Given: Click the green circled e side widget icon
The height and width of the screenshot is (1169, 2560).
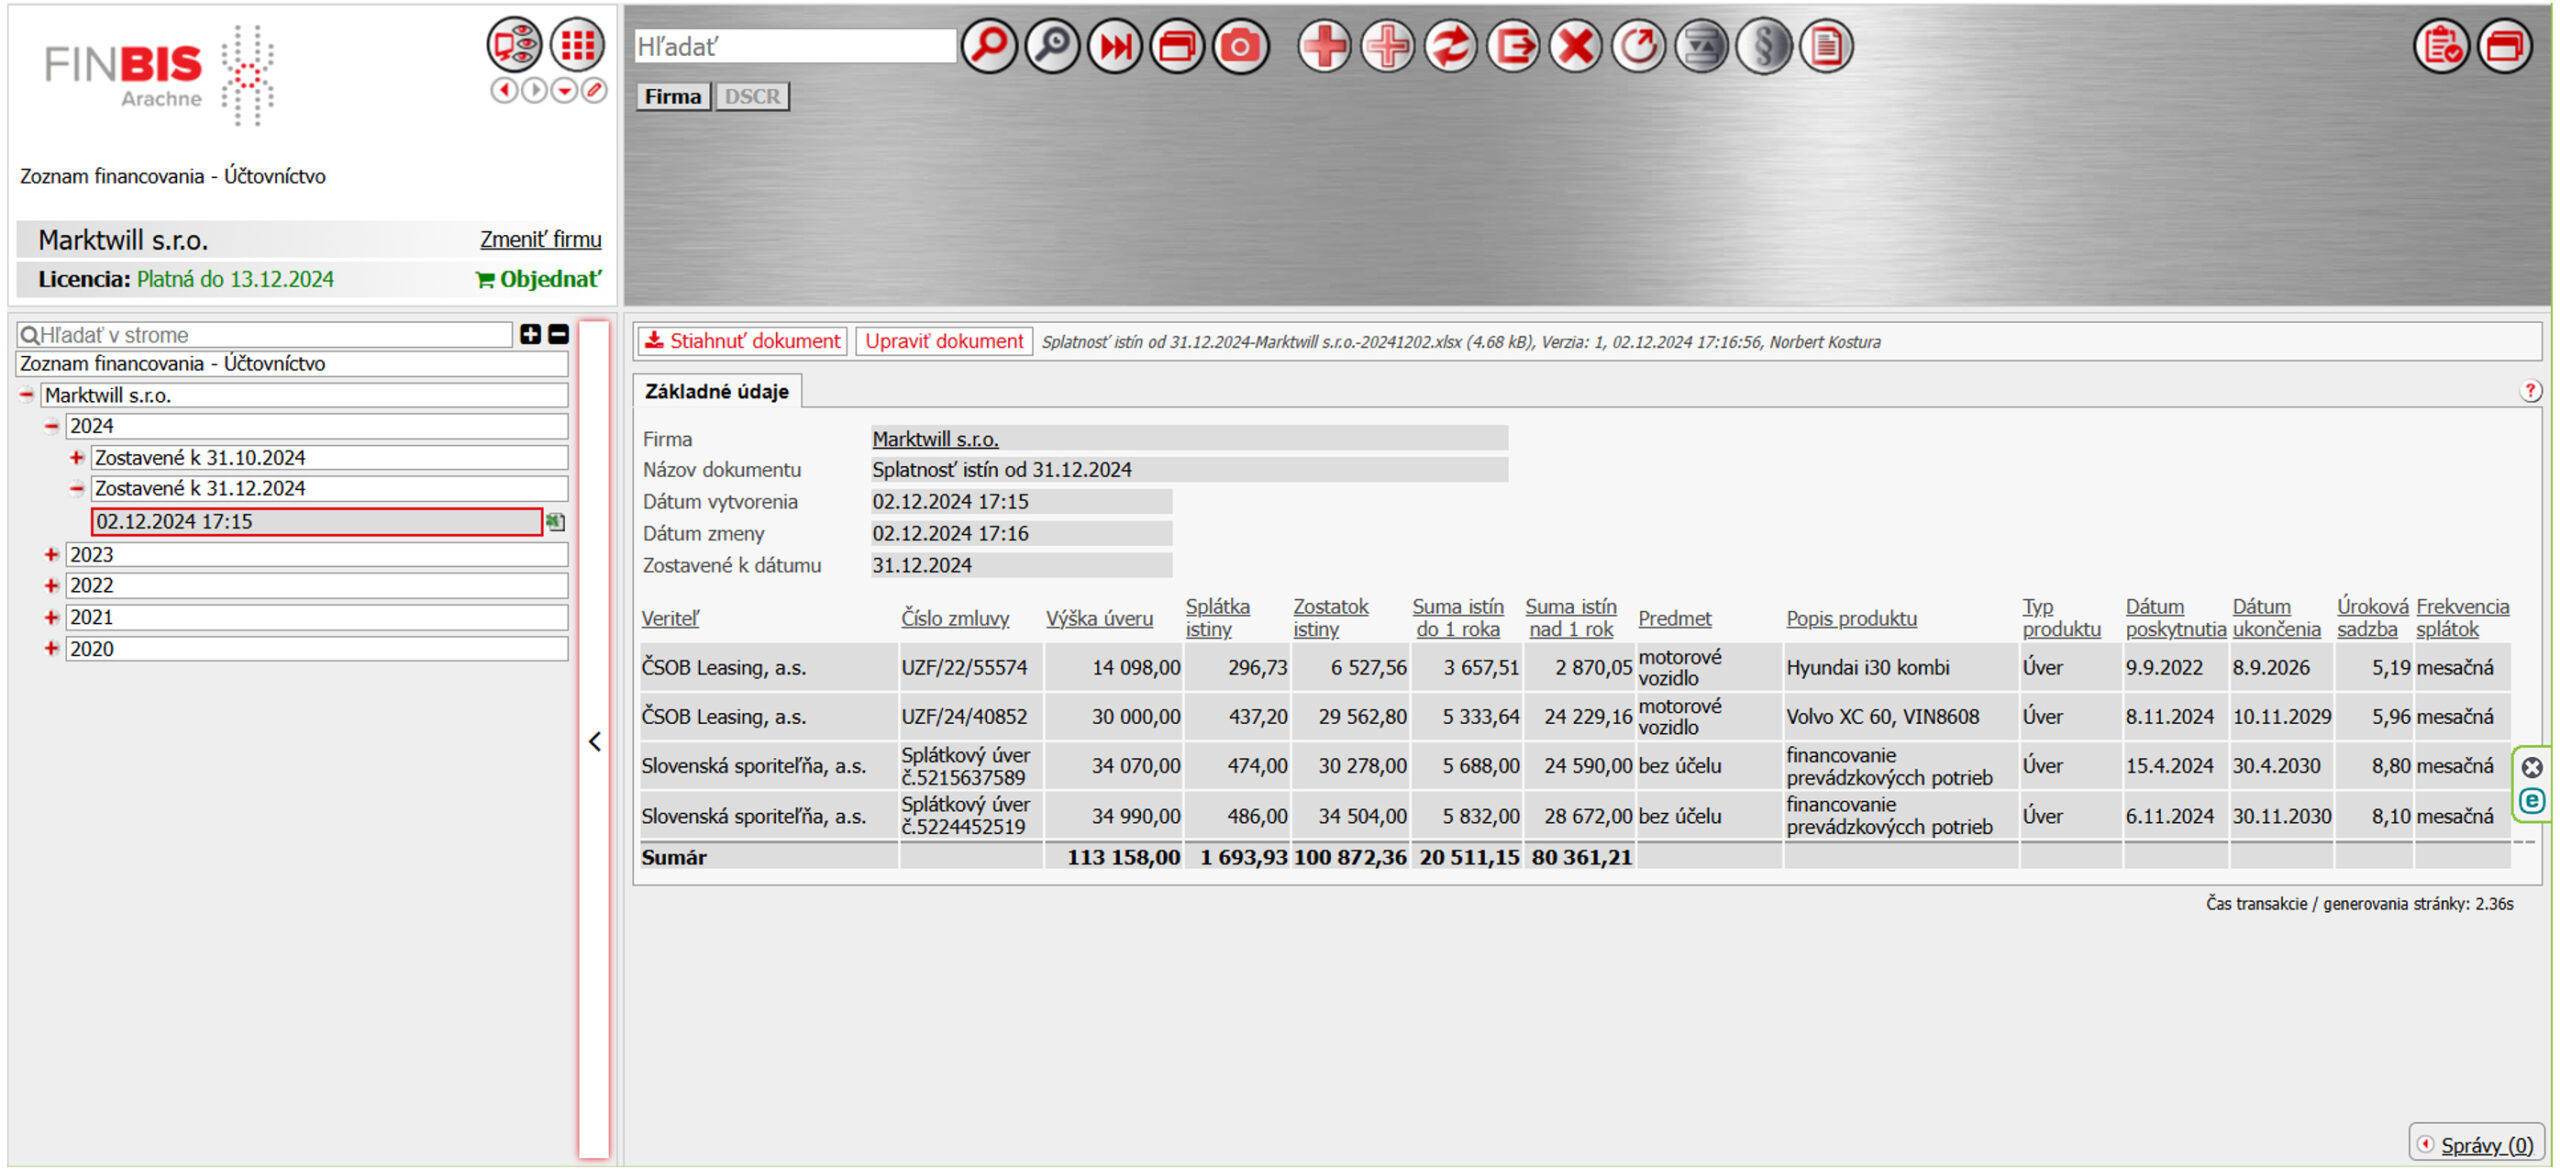Looking at the screenshot, I should pos(2532,801).
